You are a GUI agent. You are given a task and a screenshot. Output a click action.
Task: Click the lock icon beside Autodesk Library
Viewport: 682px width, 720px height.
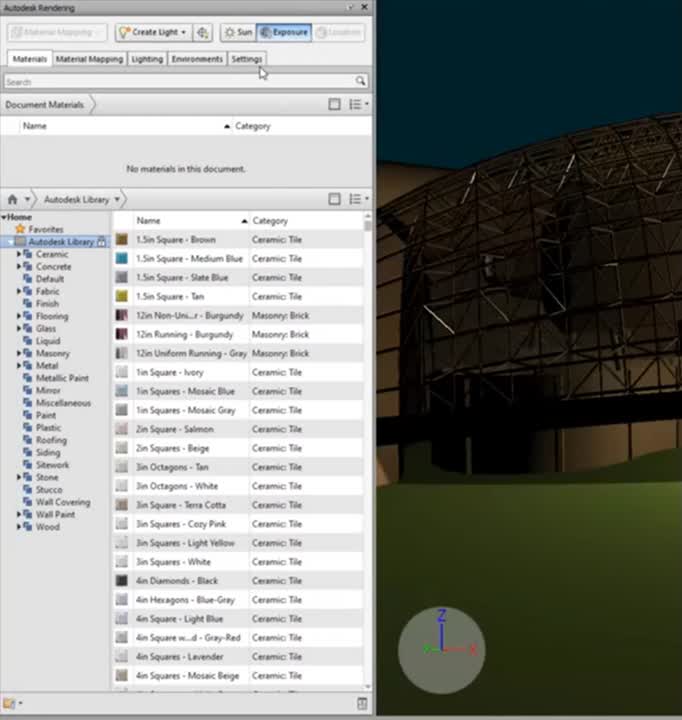click(x=101, y=242)
